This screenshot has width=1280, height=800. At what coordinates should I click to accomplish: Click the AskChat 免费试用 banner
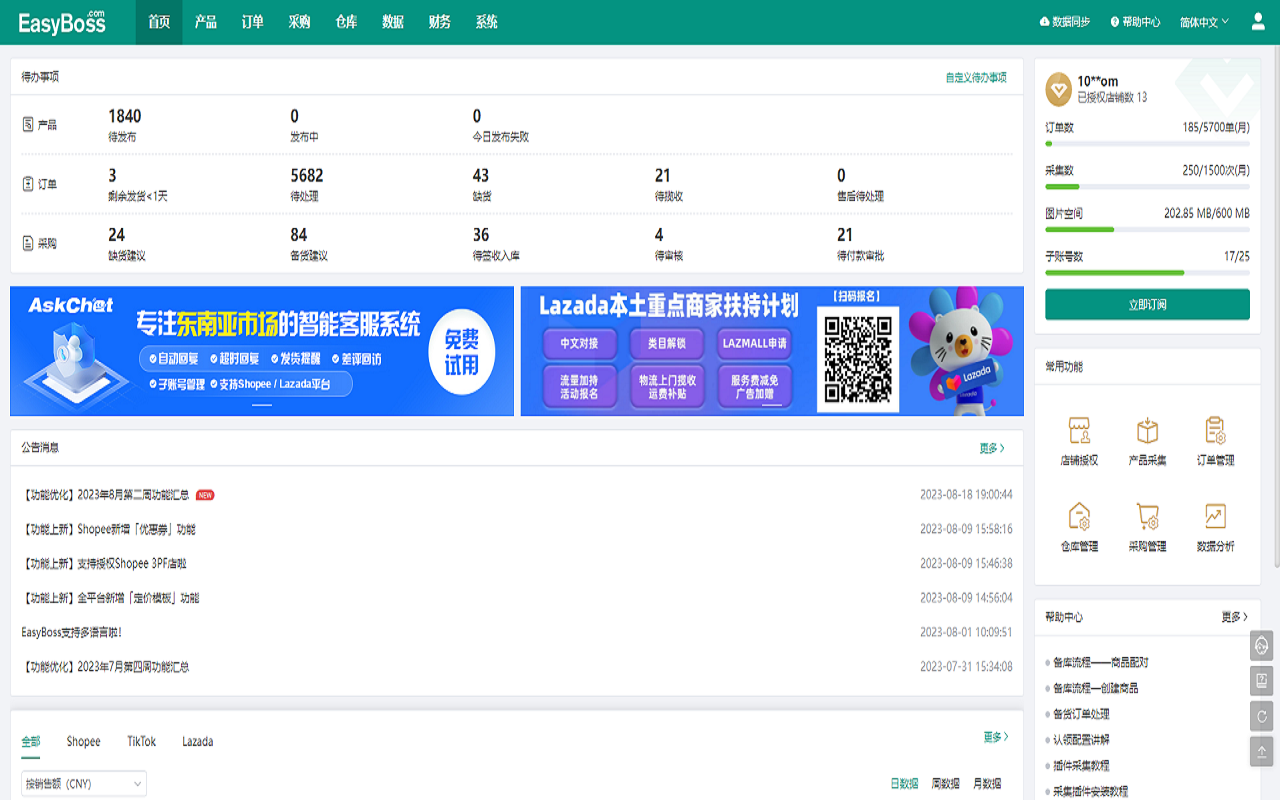click(262, 351)
